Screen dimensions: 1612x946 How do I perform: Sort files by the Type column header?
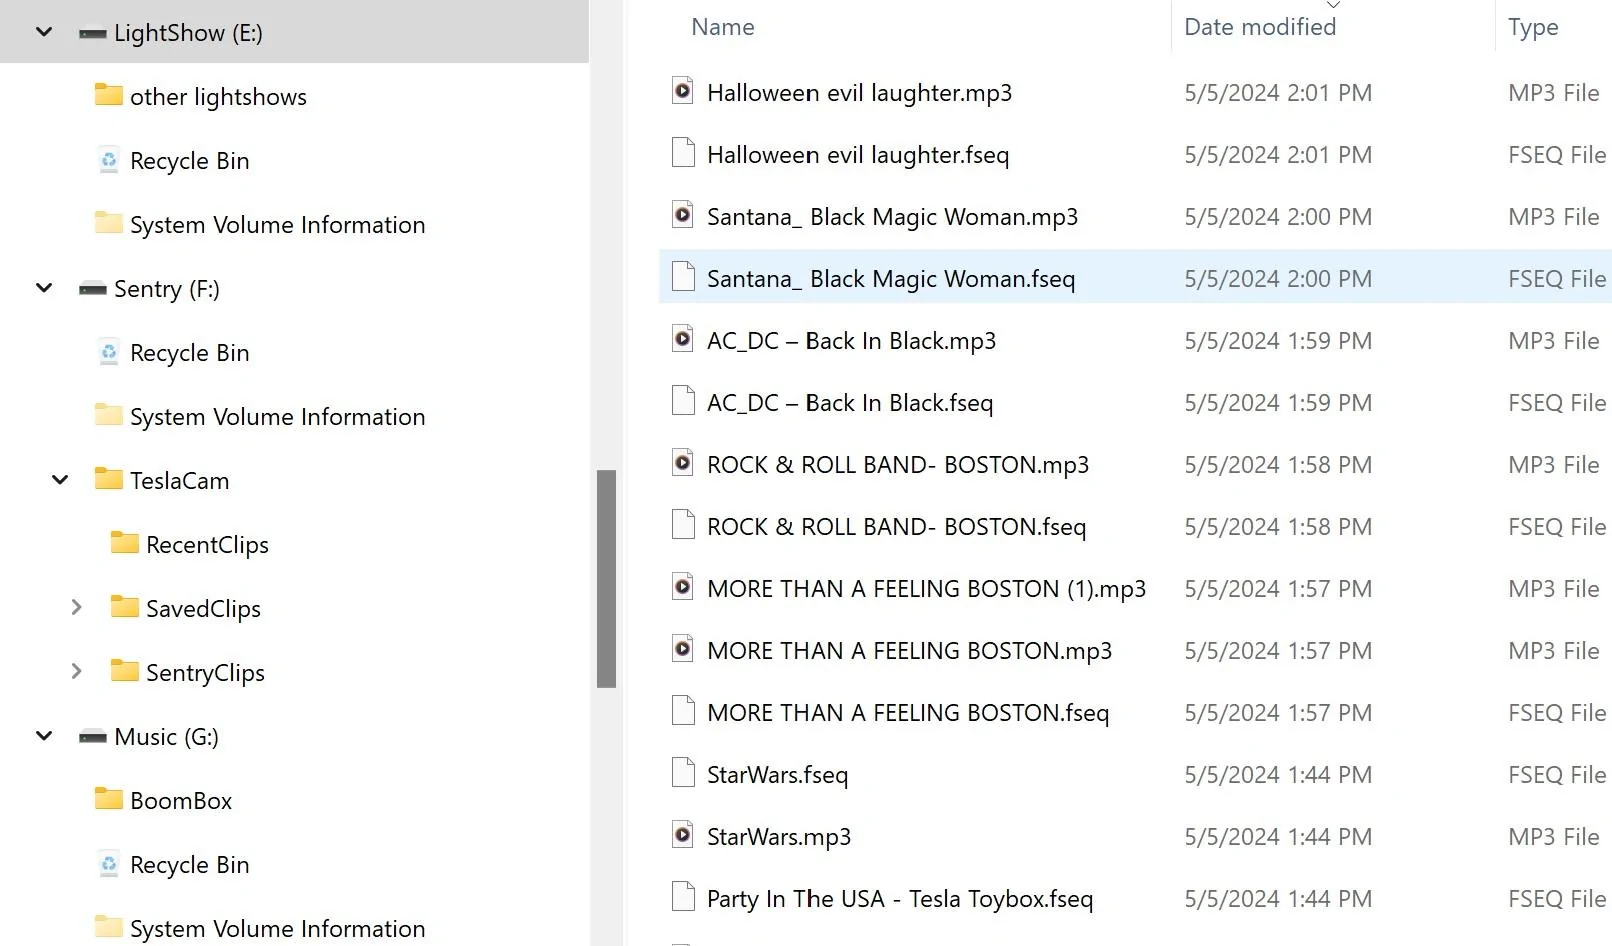tap(1533, 27)
